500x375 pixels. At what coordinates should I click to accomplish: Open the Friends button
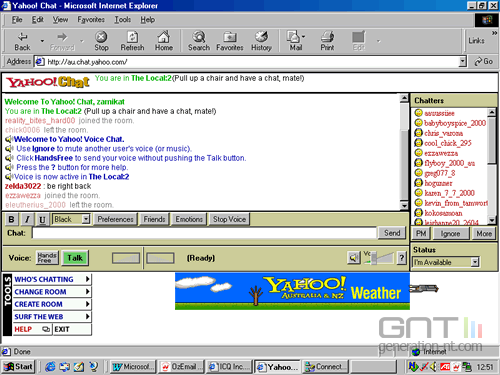click(x=154, y=219)
